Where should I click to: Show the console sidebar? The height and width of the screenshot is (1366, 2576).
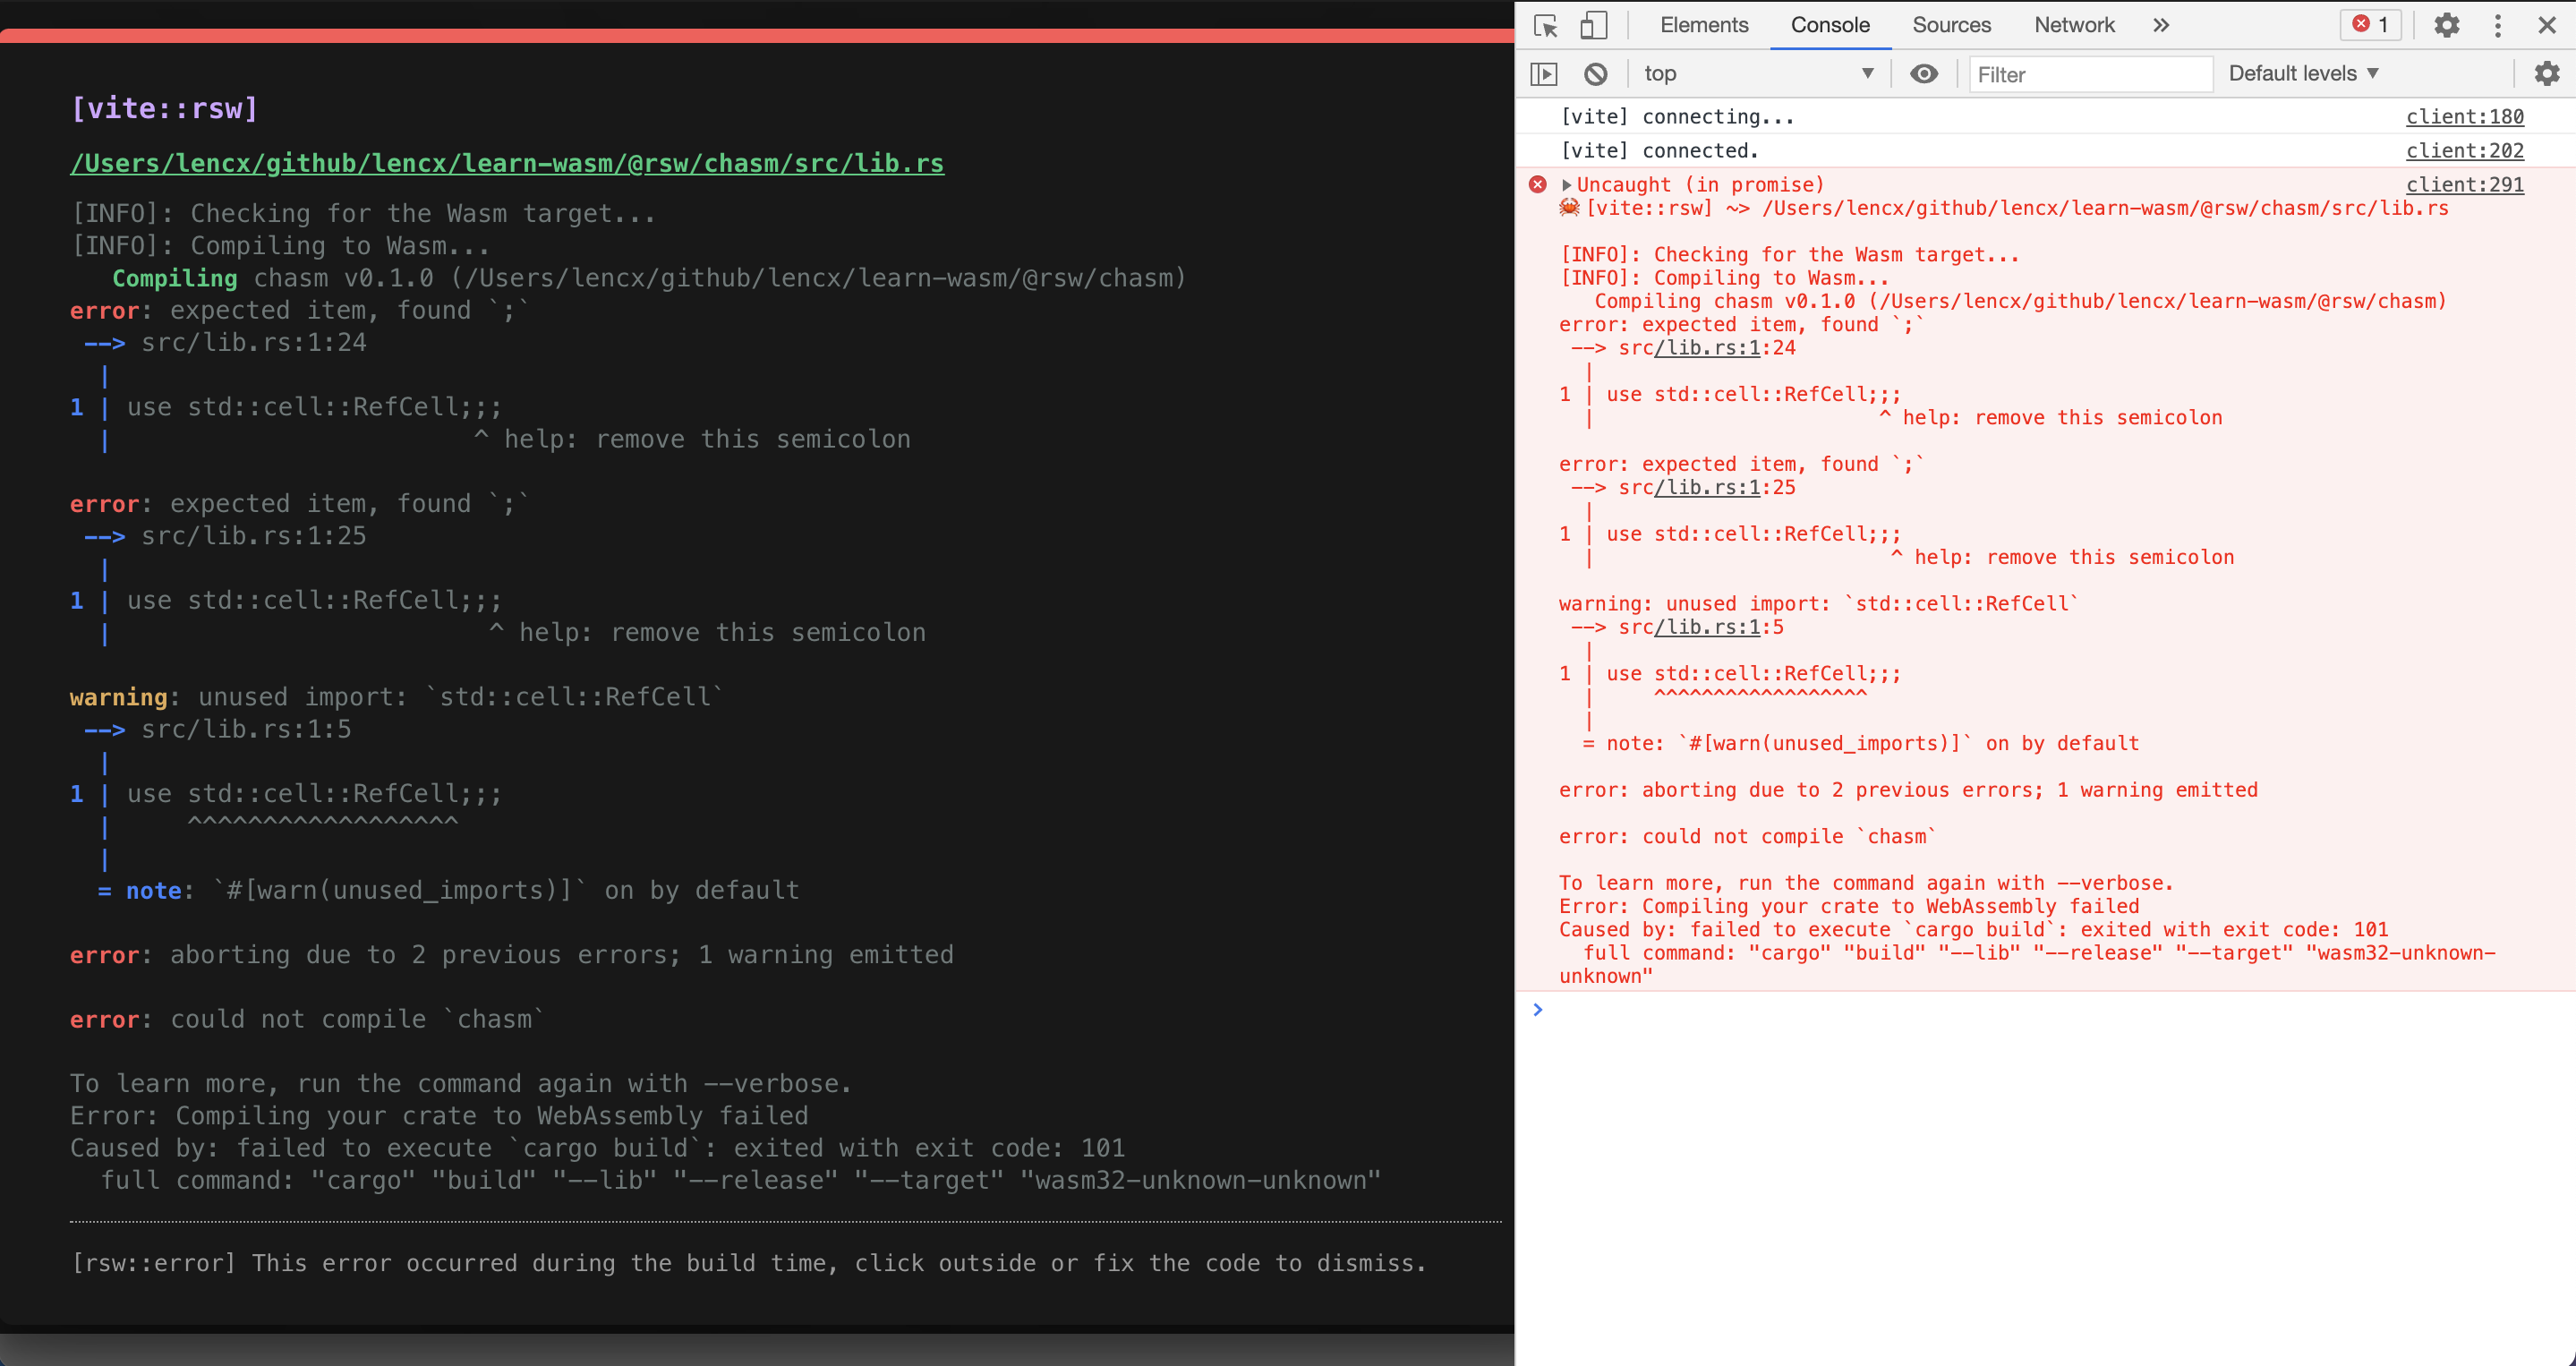click(1546, 73)
